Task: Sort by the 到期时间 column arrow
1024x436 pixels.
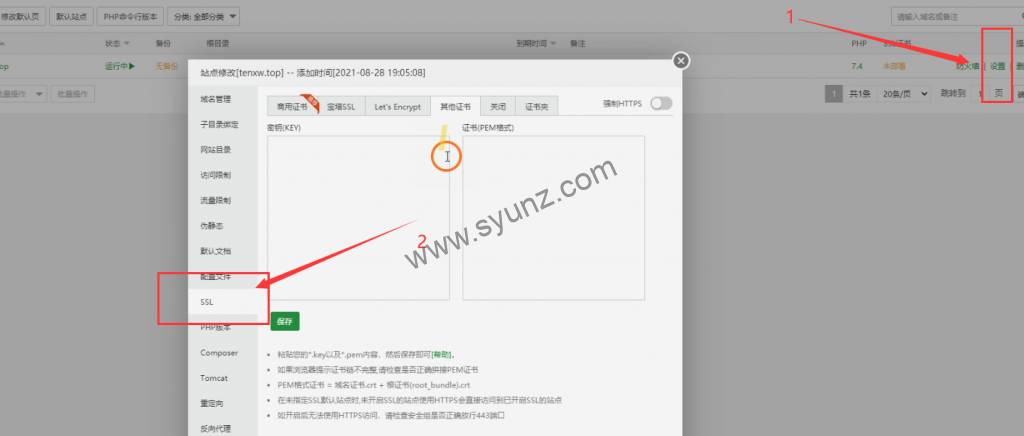Action: [552, 44]
